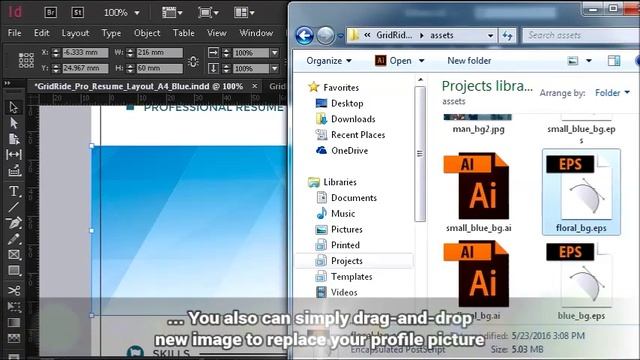Open Adobe Stock via the St icon
640x360 pixels.
tap(78, 12)
